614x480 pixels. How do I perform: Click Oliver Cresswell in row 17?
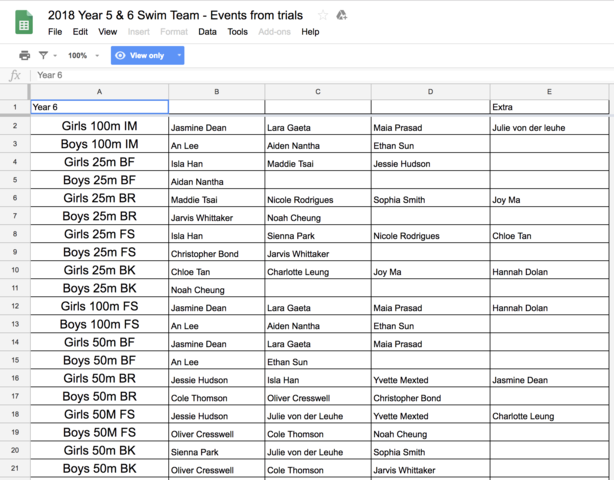tap(318, 396)
